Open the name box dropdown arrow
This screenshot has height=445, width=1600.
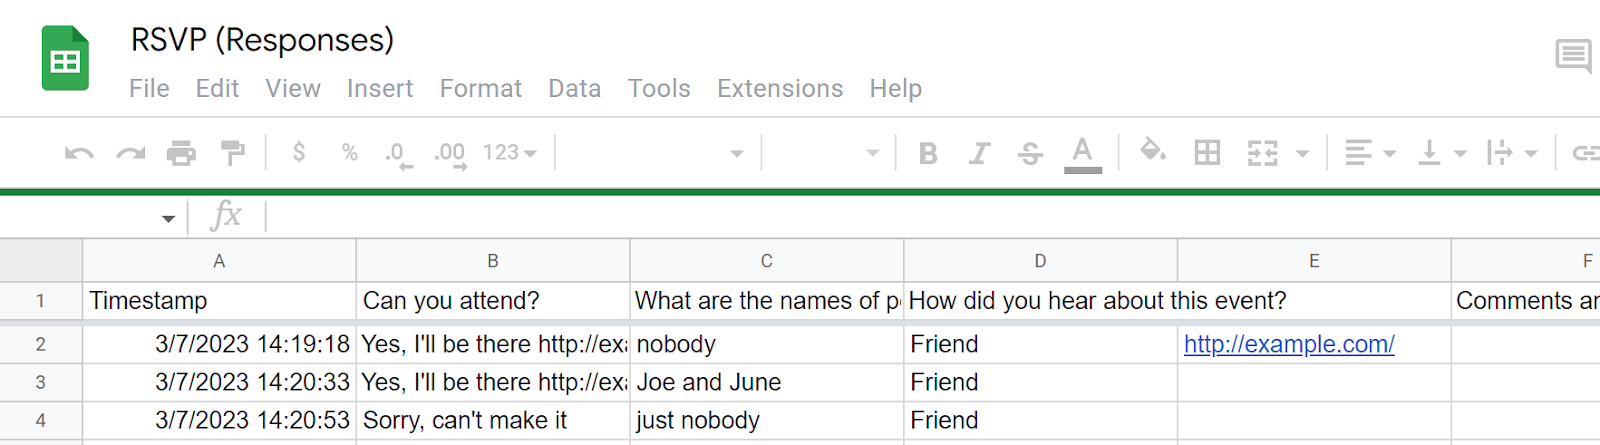click(x=168, y=218)
